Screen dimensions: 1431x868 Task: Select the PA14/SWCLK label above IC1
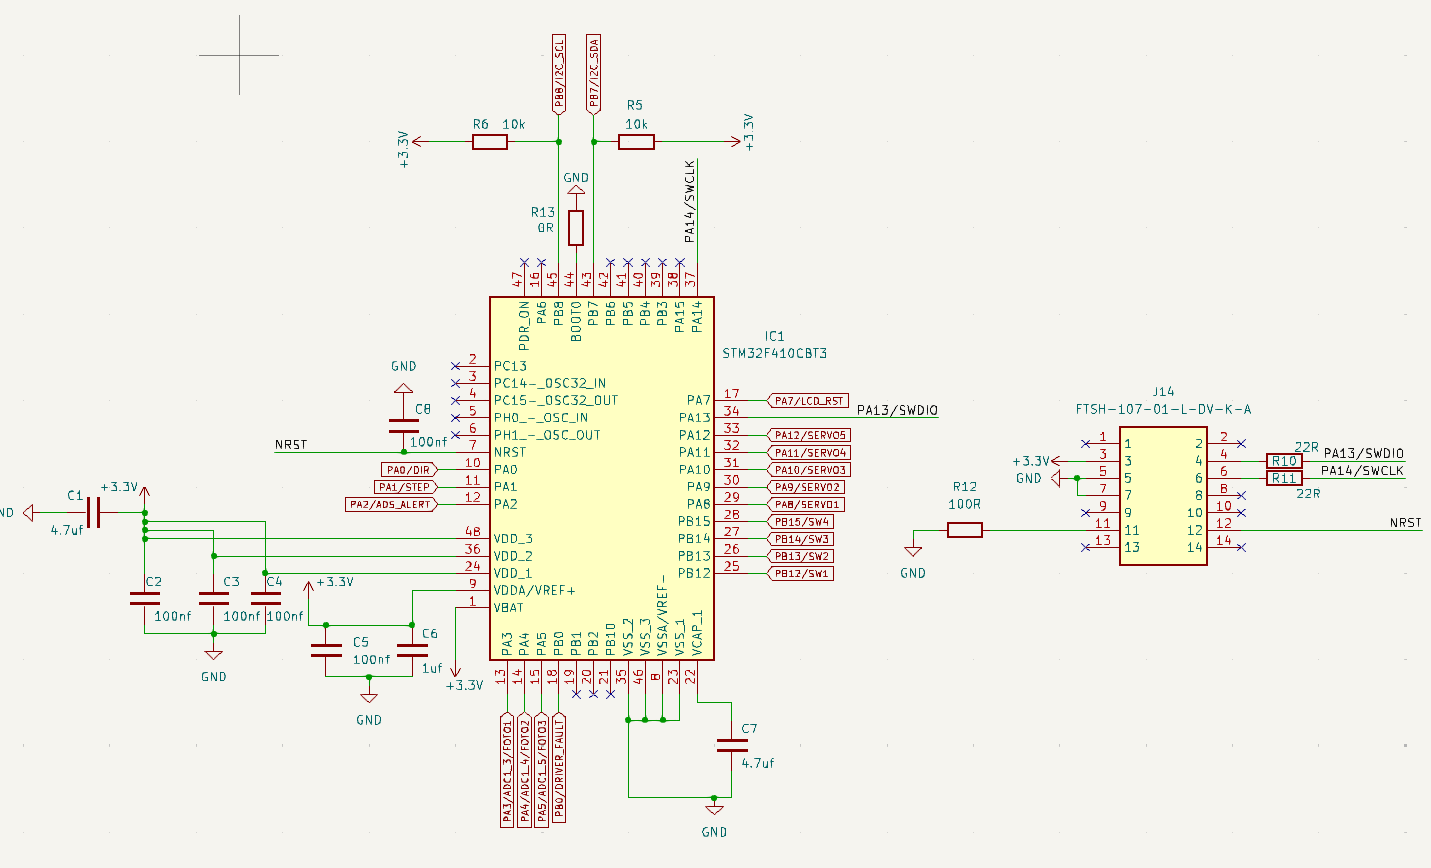[x=691, y=200]
